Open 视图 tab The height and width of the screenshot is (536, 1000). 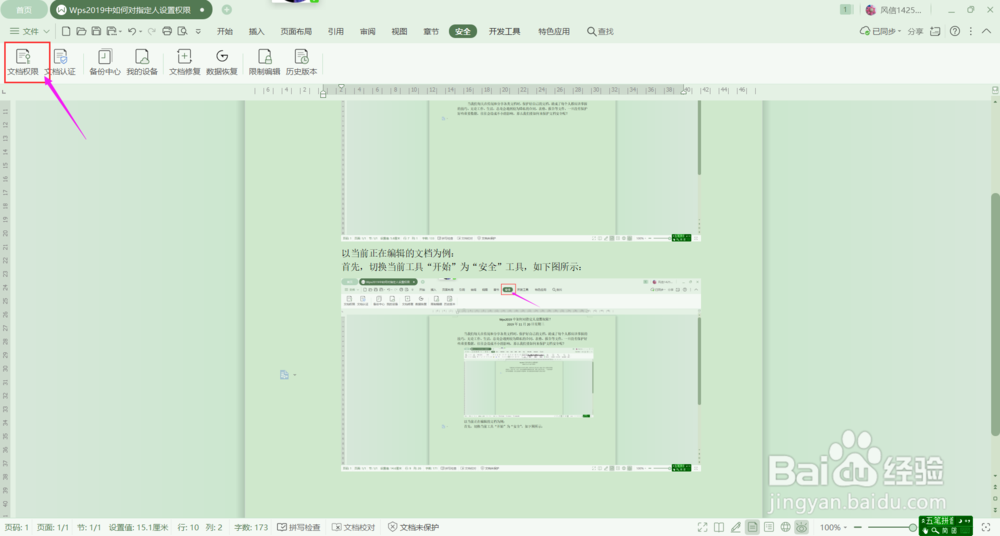click(x=399, y=31)
